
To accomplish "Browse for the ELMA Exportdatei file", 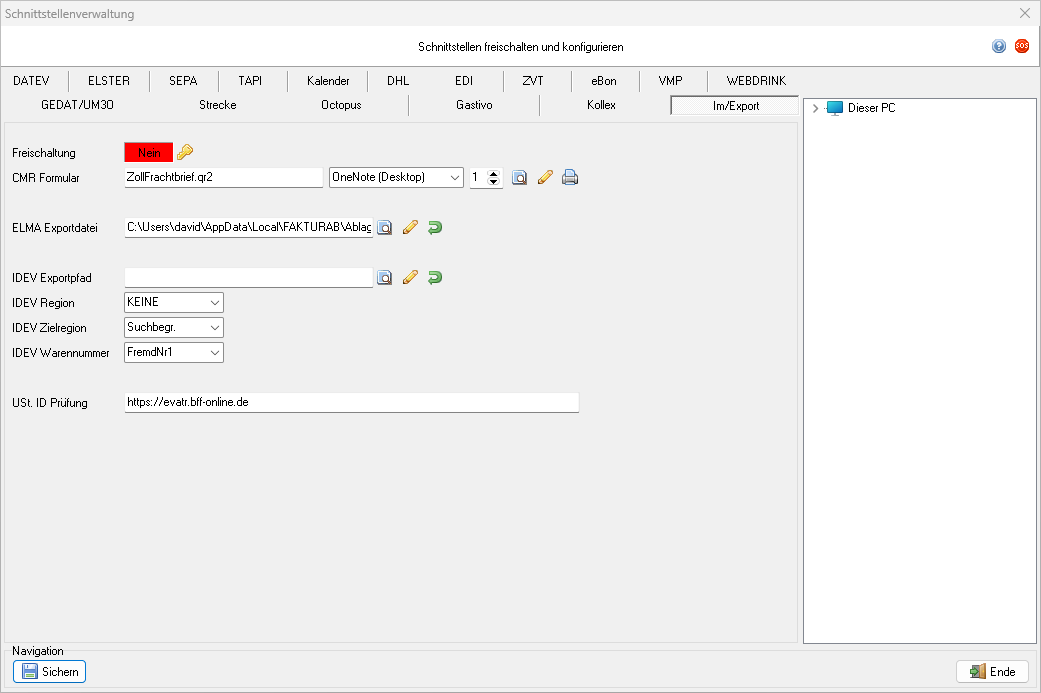I will coord(385,228).
